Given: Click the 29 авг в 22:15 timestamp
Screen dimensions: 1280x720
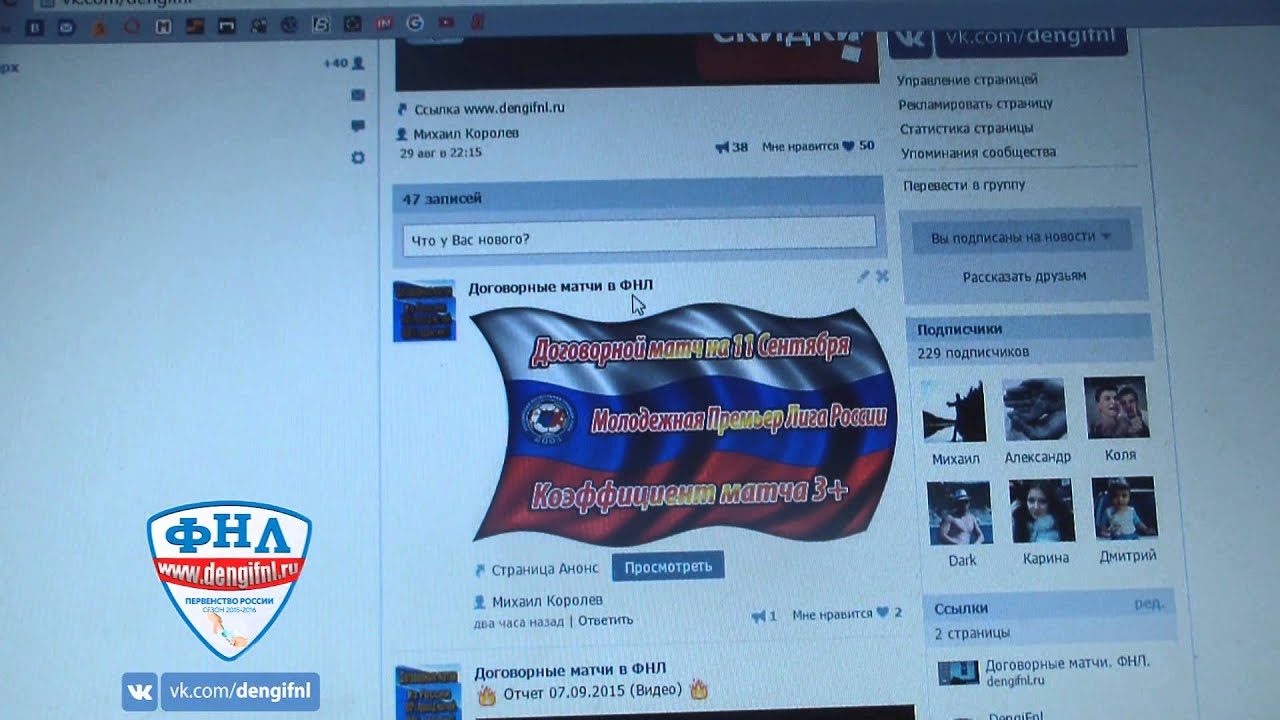Looking at the screenshot, I should click(441, 153).
